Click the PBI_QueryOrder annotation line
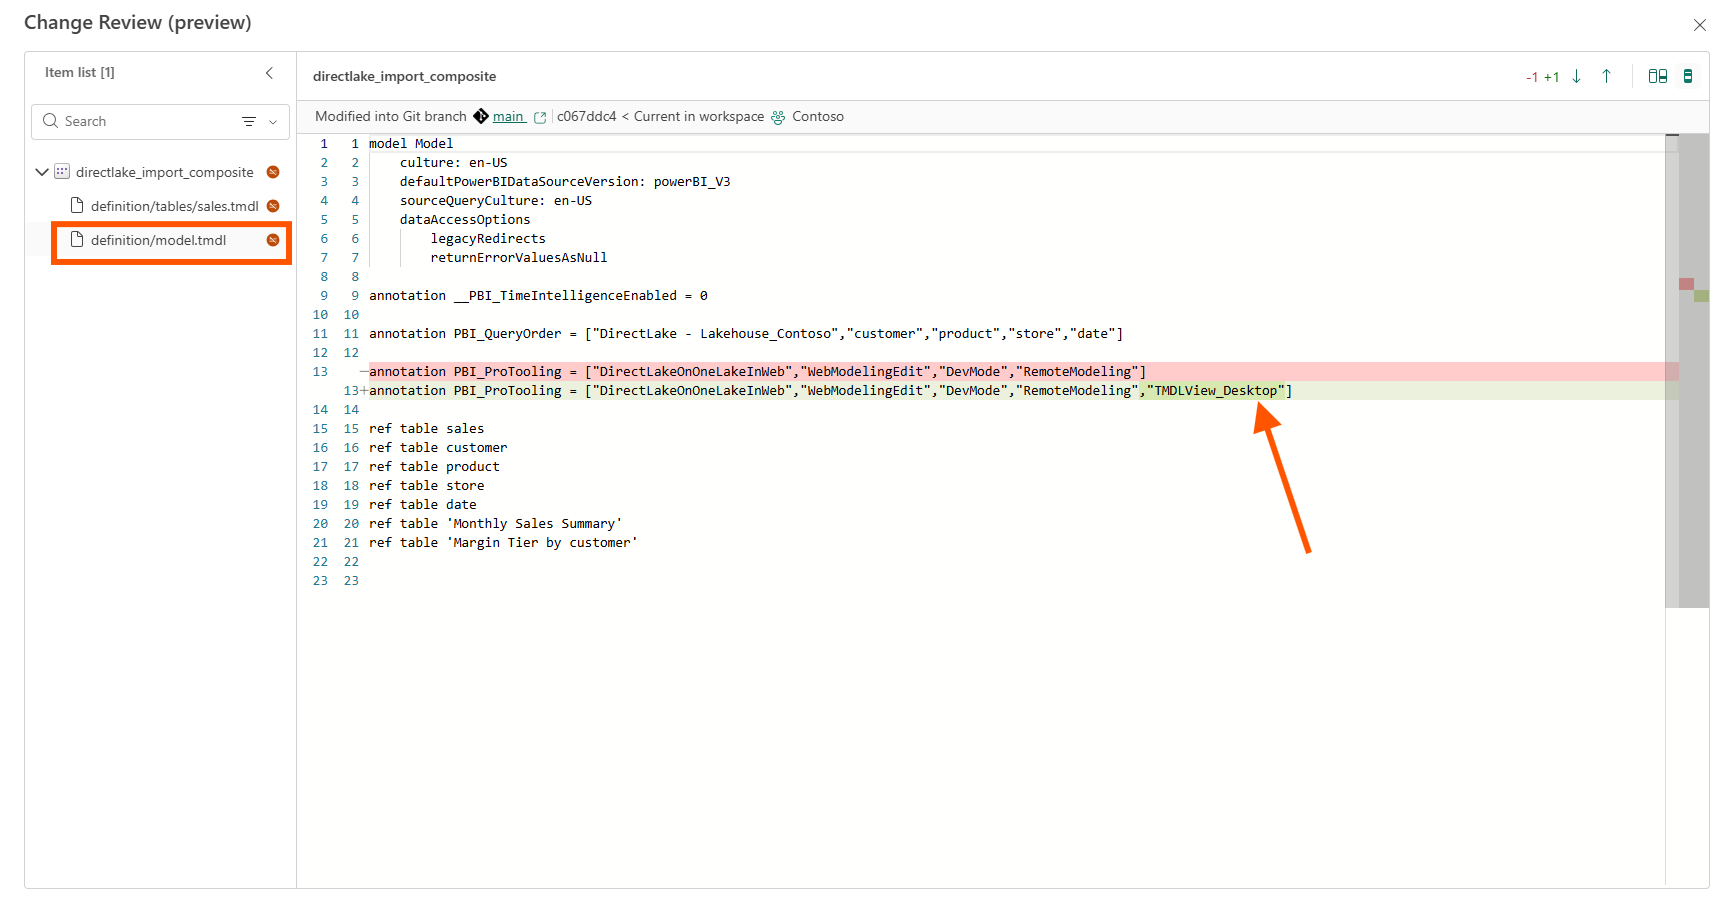Screen dimensions: 1719x911 pos(746,334)
